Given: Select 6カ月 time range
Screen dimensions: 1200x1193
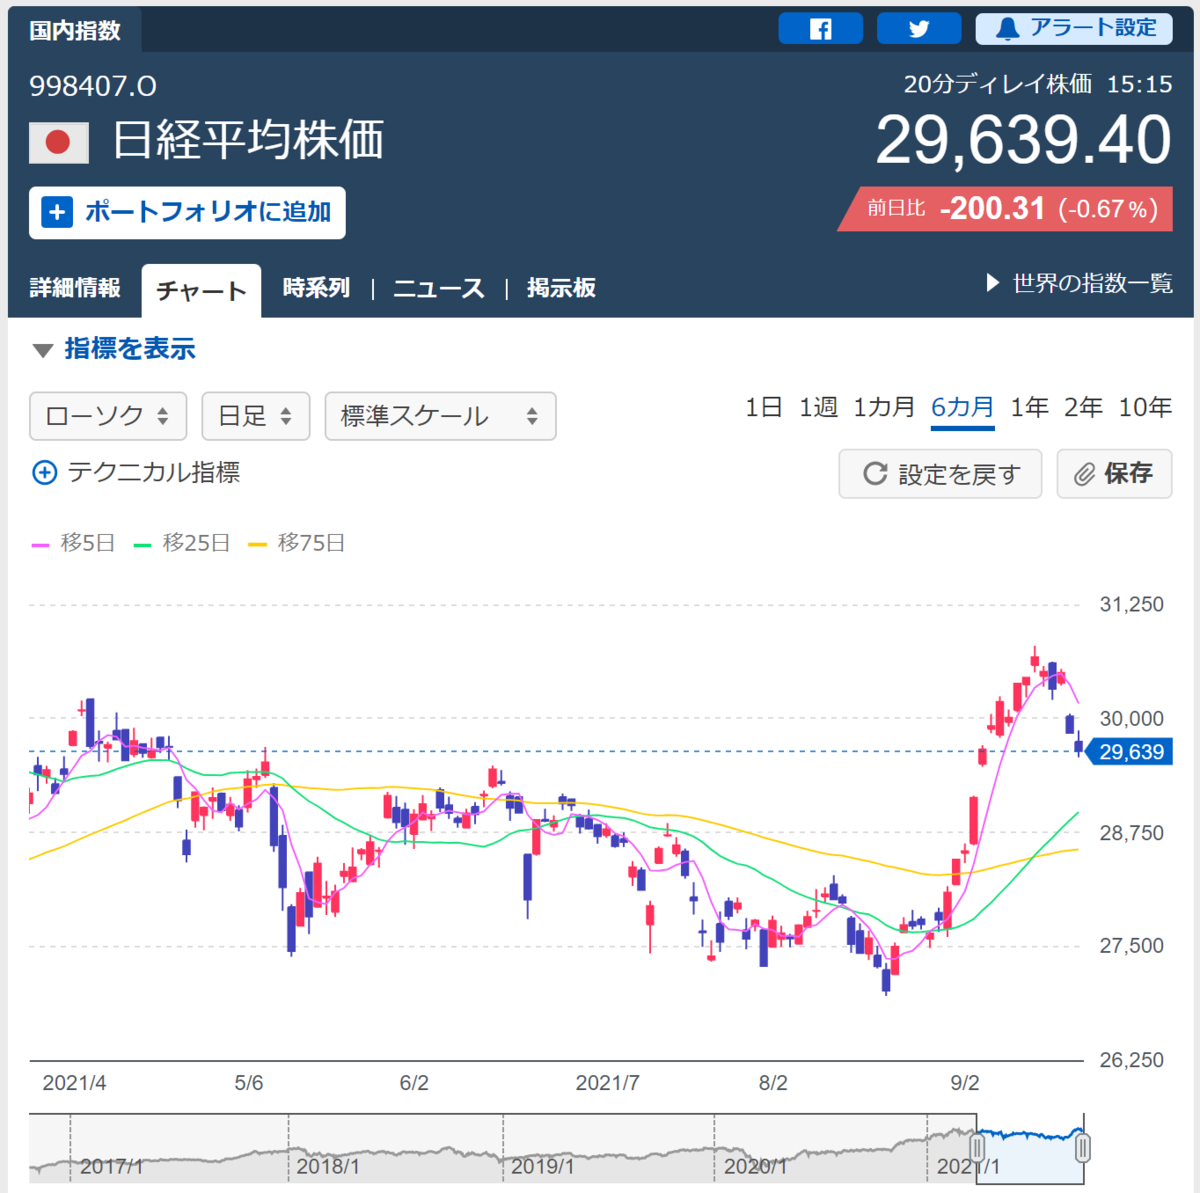Looking at the screenshot, I should (x=962, y=407).
